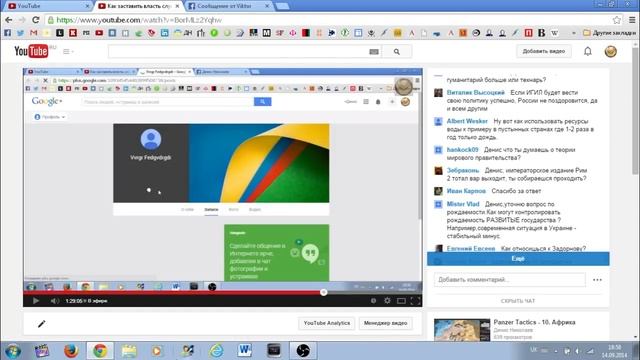Open the file explorer folder on taskbar
The width and height of the screenshot is (640, 360).
pyautogui.click(x=129, y=351)
